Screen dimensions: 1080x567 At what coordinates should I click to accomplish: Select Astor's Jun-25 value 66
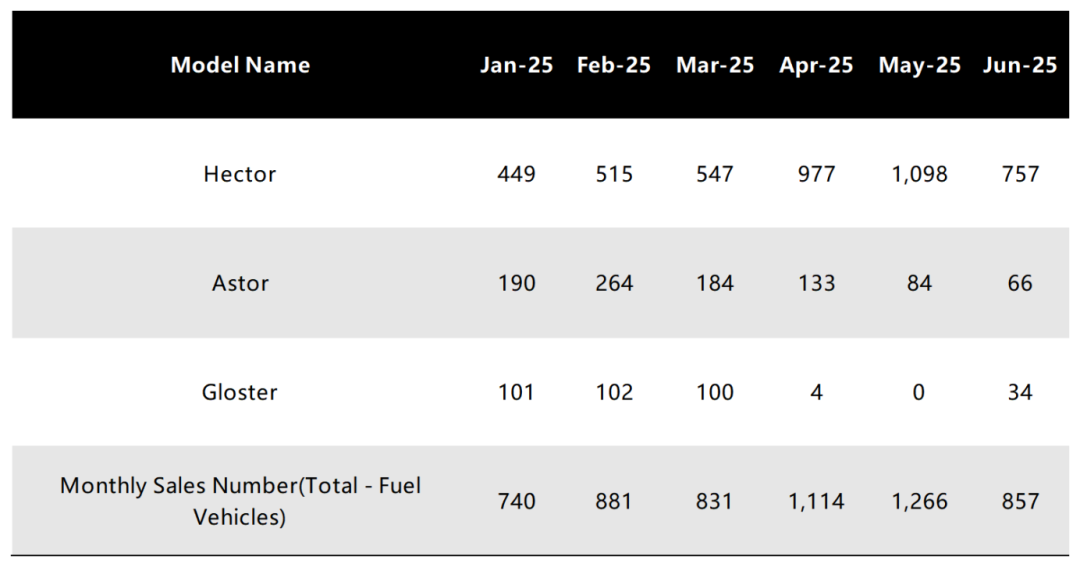(x=1020, y=283)
